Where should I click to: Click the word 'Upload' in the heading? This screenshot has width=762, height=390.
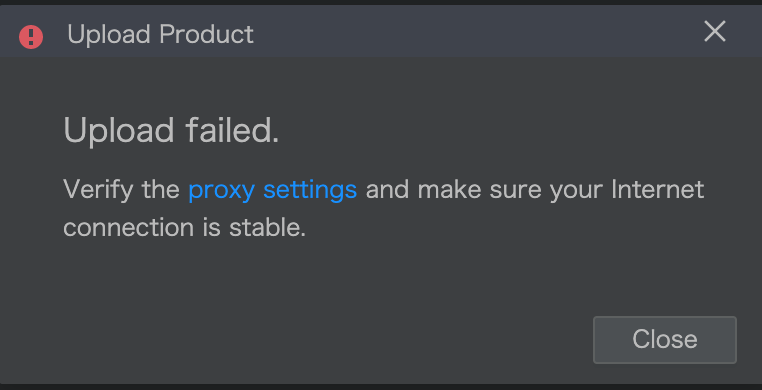119,130
